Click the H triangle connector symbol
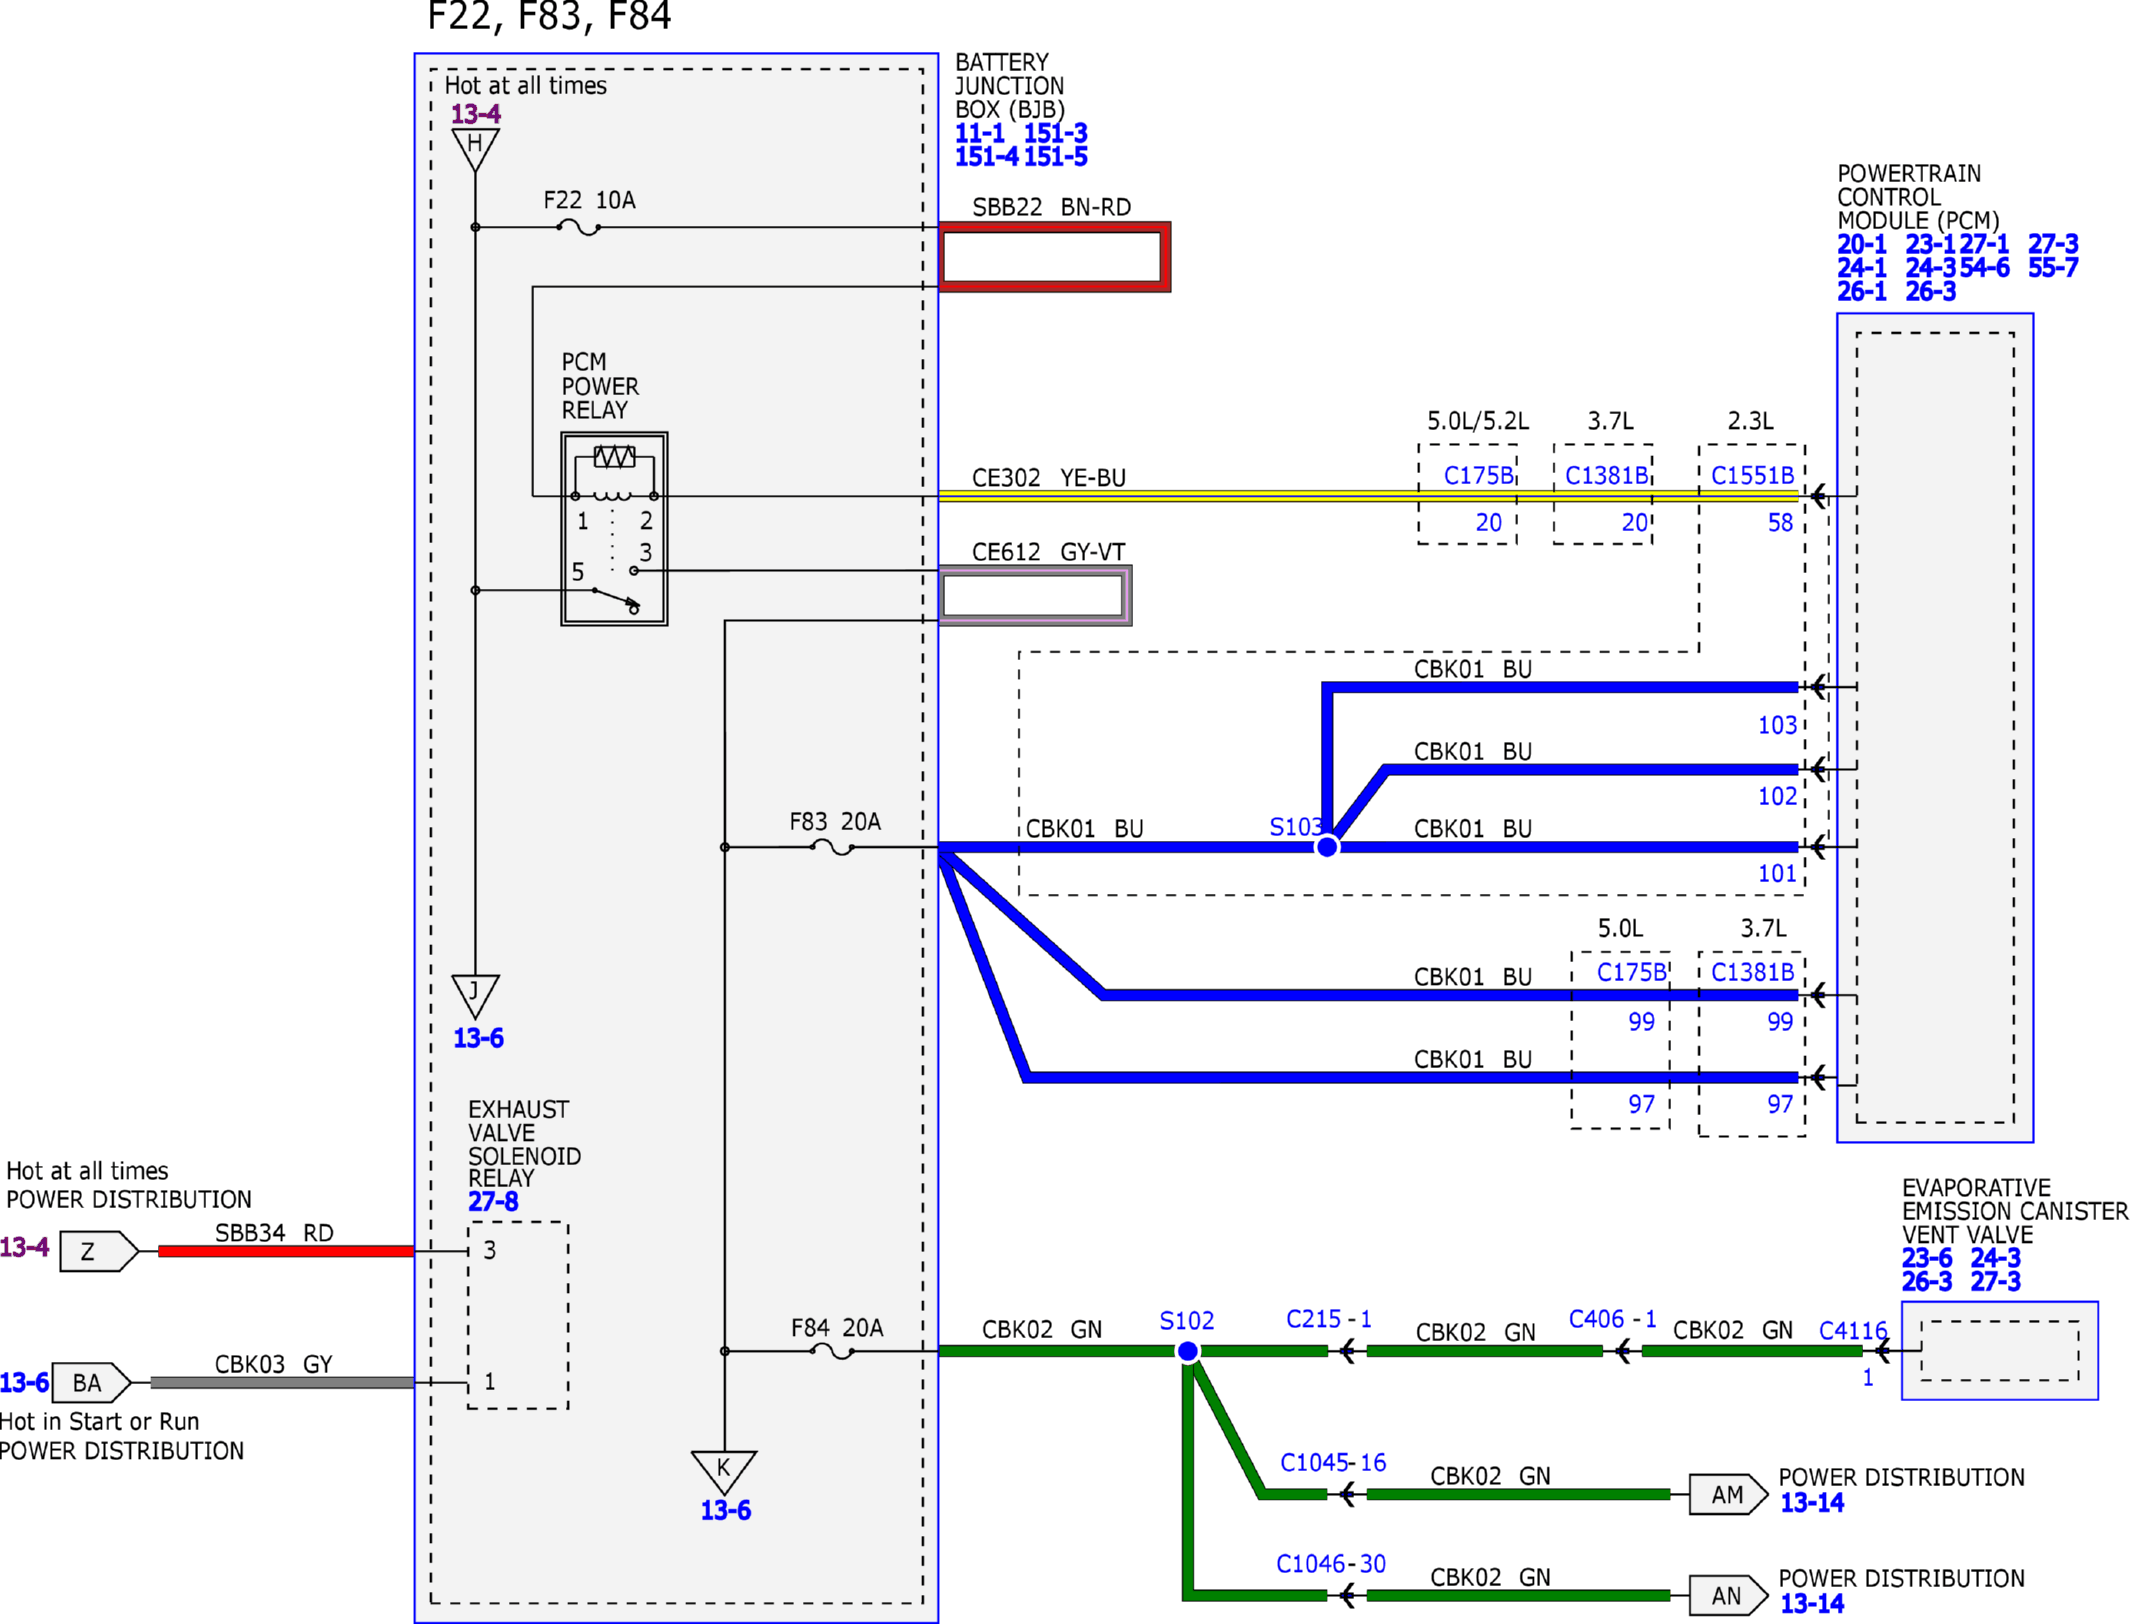 (x=475, y=149)
